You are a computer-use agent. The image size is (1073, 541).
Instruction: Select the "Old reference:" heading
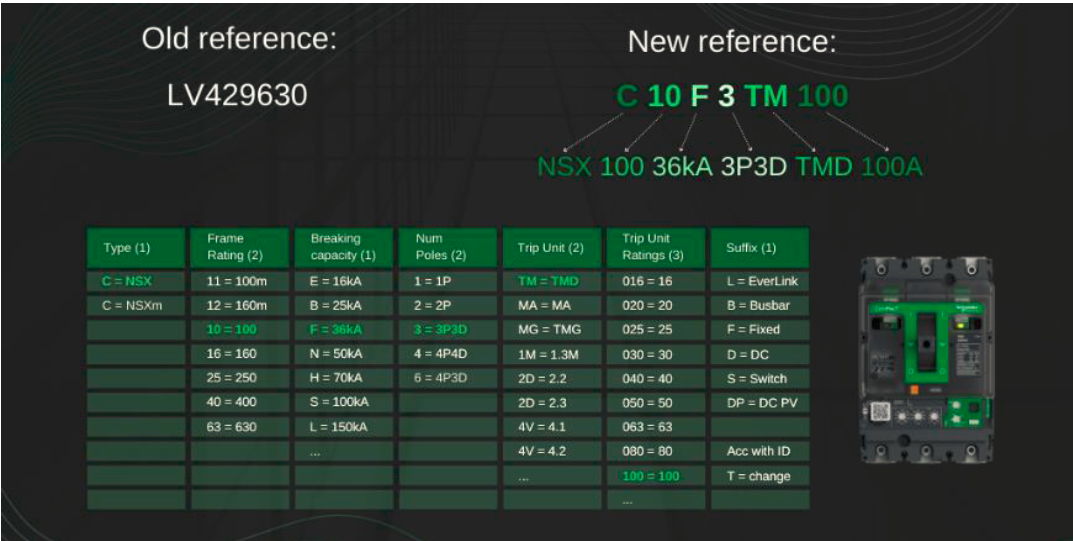(240, 39)
